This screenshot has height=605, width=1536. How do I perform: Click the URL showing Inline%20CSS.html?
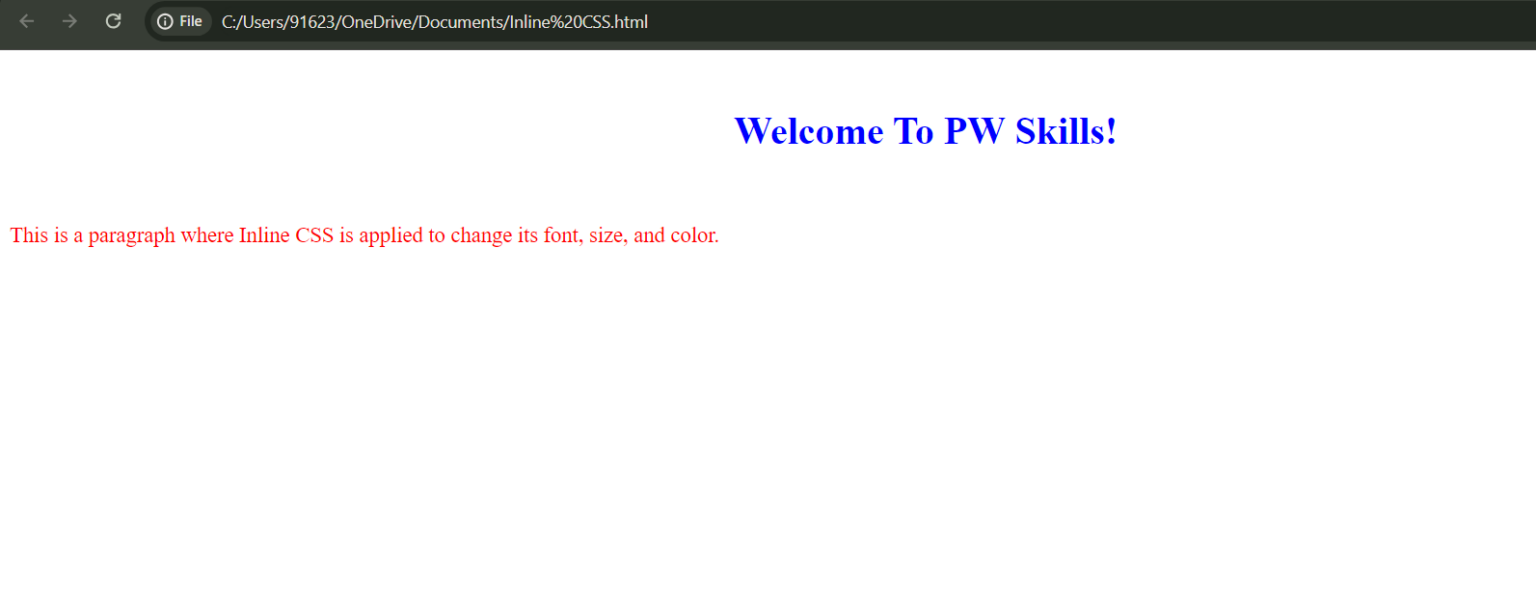pyautogui.click(x=435, y=21)
